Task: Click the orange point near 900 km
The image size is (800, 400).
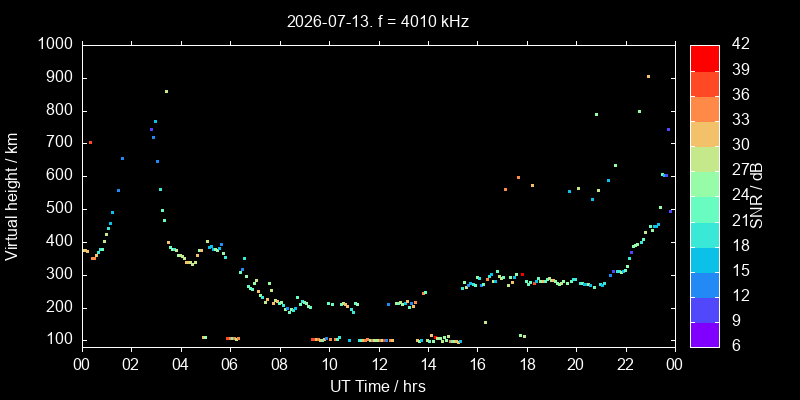Action: [x=648, y=77]
